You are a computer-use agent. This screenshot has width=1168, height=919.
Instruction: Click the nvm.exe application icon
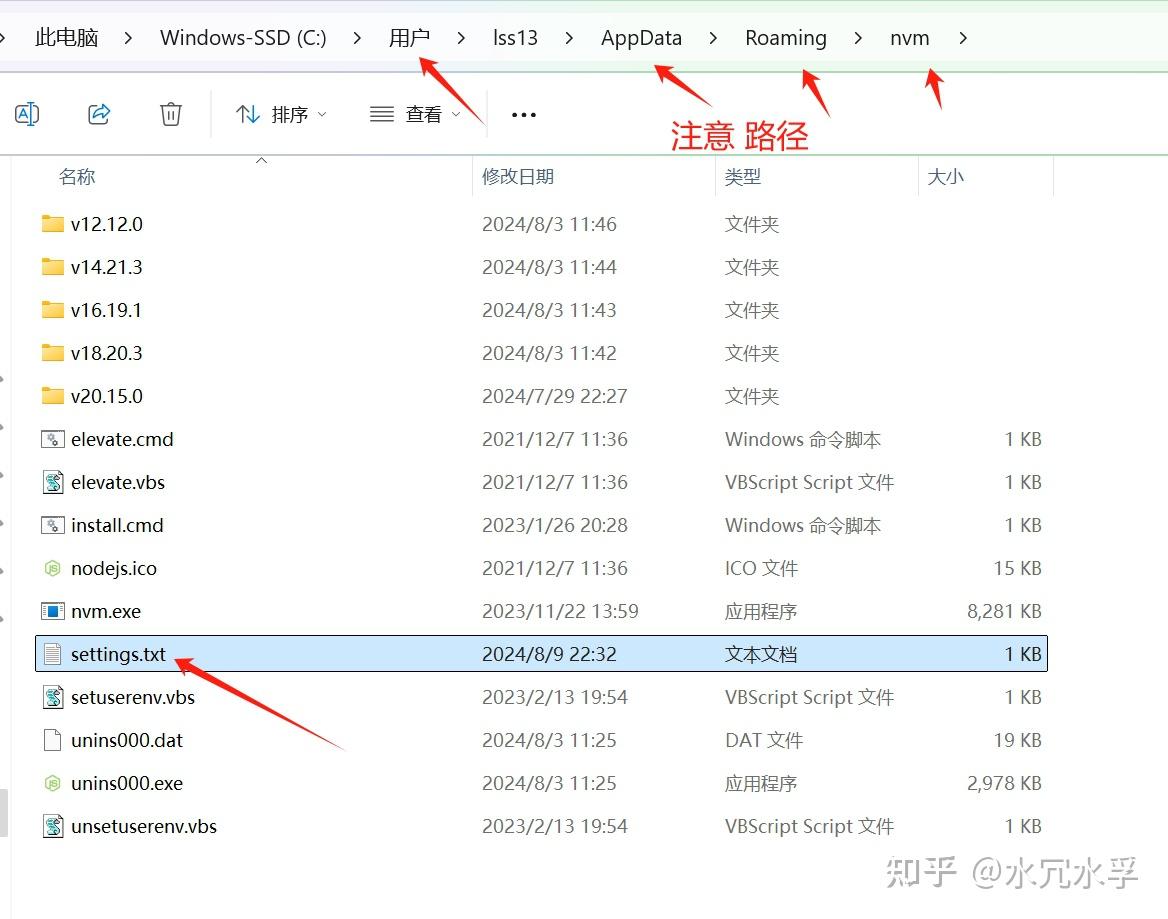tap(53, 611)
